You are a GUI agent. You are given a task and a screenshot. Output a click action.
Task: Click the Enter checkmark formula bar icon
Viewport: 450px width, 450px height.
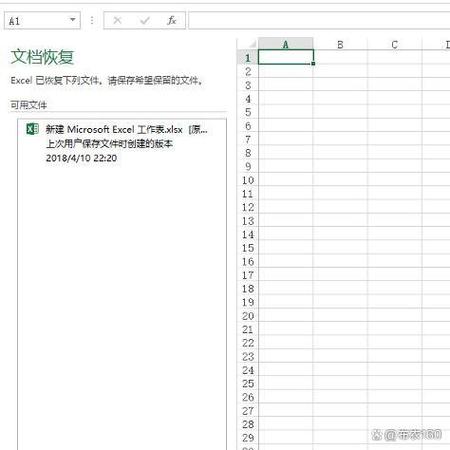[x=145, y=21]
